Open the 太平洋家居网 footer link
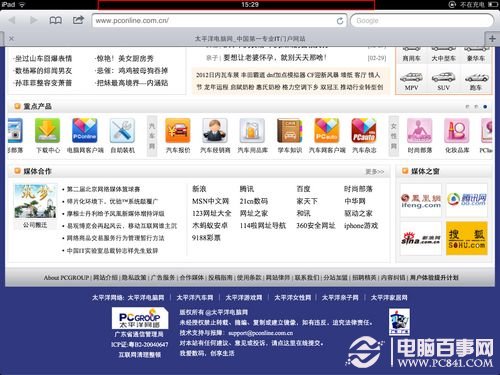 tap(389, 298)
